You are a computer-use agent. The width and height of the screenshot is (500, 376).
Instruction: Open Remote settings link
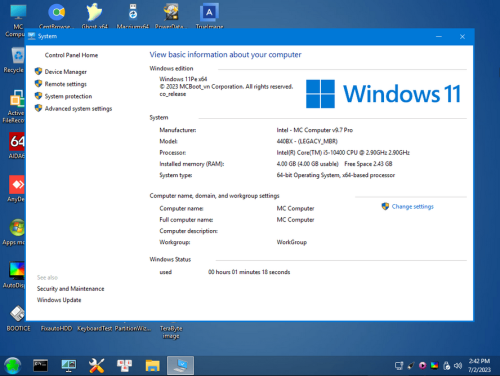point(66,84)
